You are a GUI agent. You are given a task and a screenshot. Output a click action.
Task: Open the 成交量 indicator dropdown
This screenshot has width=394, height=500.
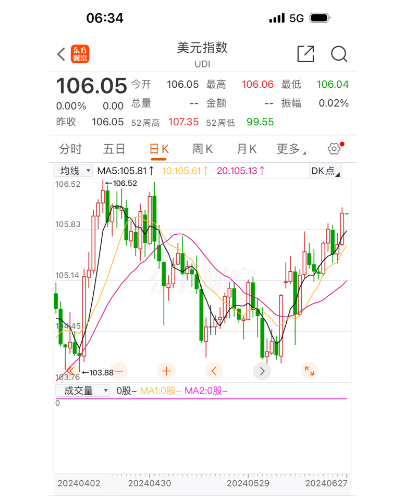(x=82, y=390)
